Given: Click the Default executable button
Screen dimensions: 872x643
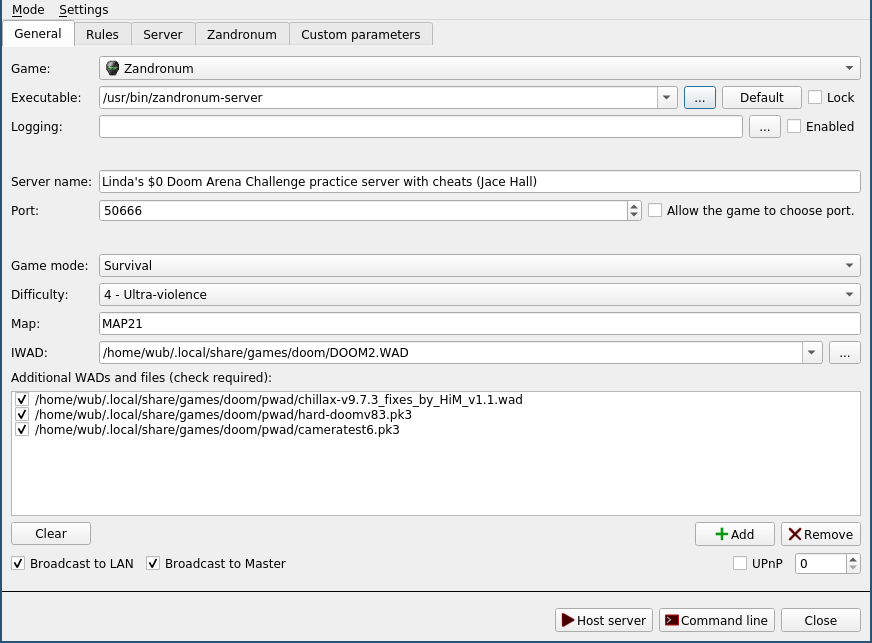Looking at the screenshot, I should 761,97.
